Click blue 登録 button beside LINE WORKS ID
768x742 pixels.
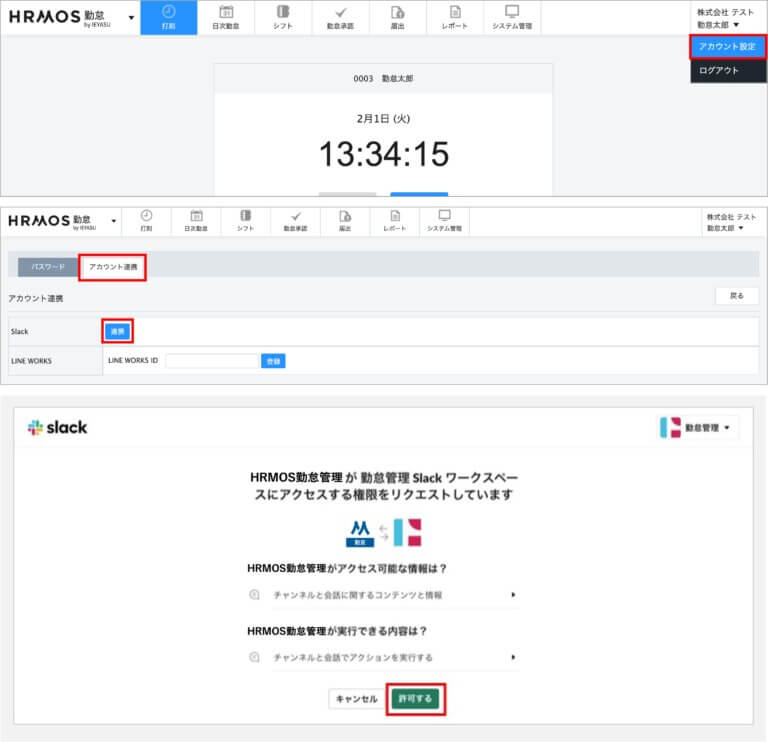[x=273, y=361]
